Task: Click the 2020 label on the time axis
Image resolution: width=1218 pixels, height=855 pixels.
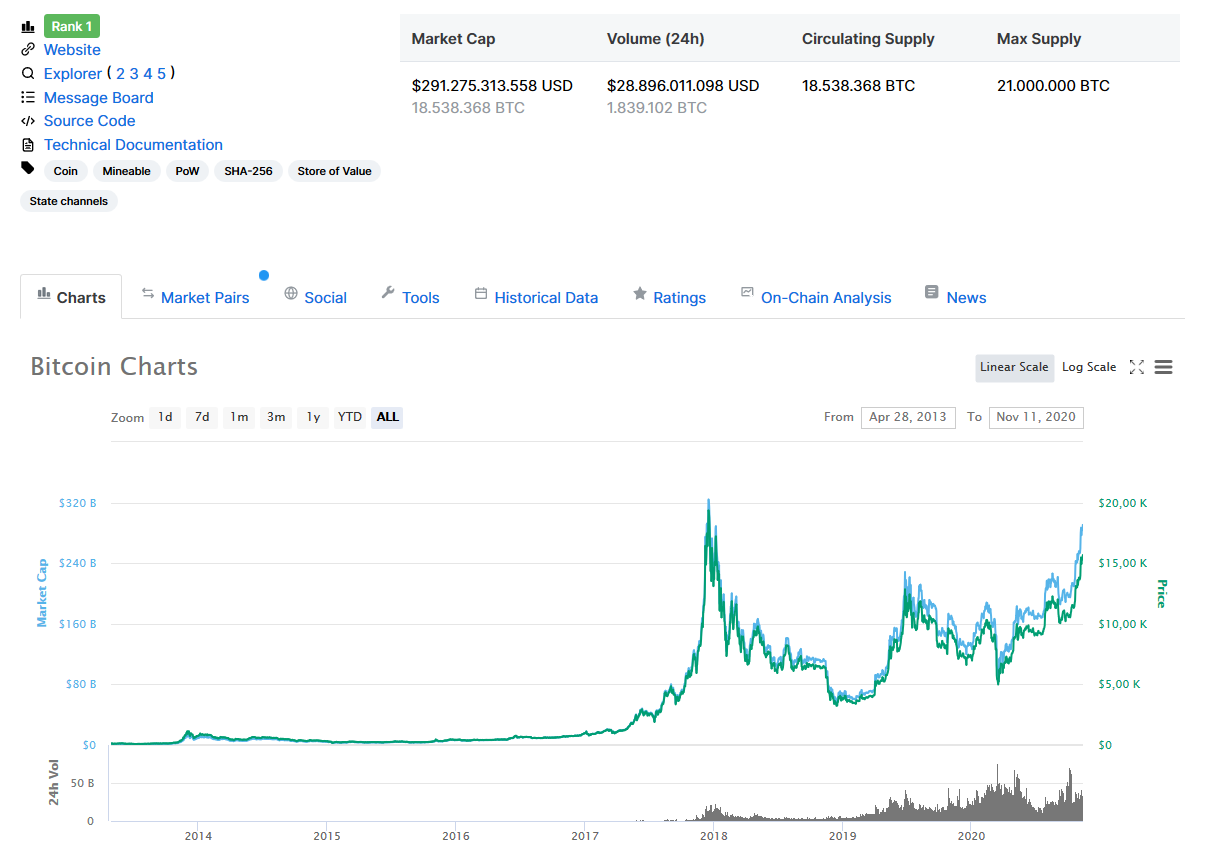Action: point(971,835)
